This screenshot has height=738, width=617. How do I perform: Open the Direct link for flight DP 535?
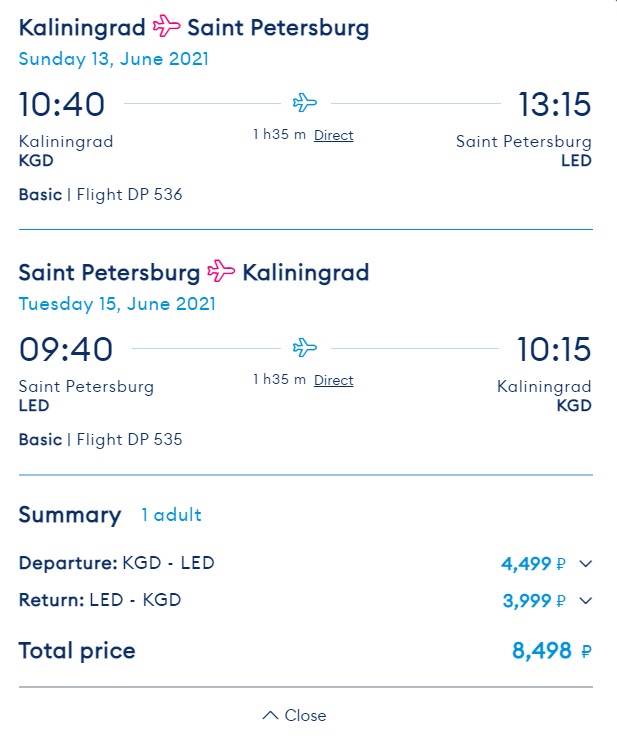coord(334,380)
